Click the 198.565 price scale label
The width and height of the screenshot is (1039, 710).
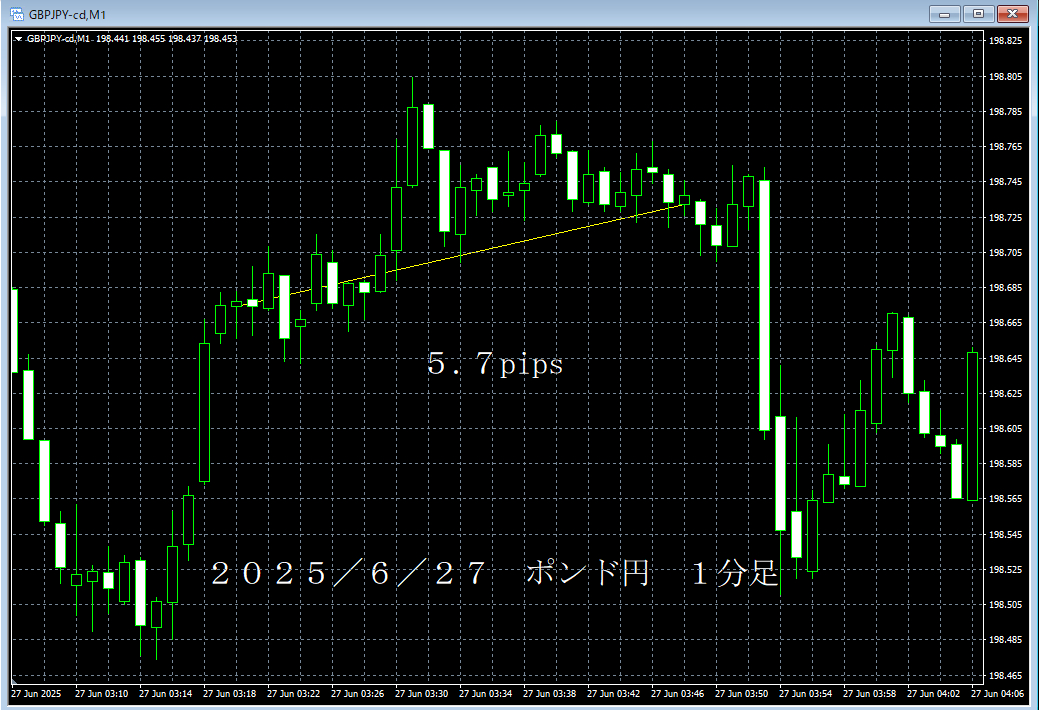[1005, 499]
